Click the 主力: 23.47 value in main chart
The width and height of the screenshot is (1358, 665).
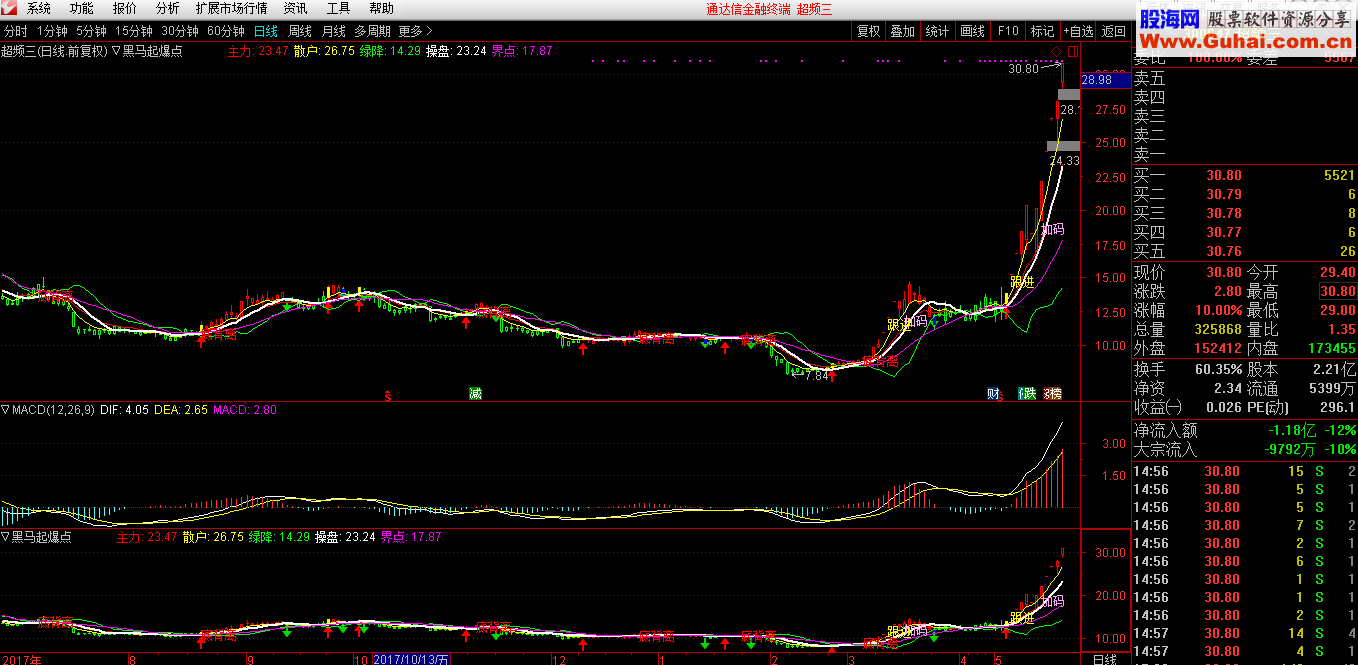tap(258, 50)
